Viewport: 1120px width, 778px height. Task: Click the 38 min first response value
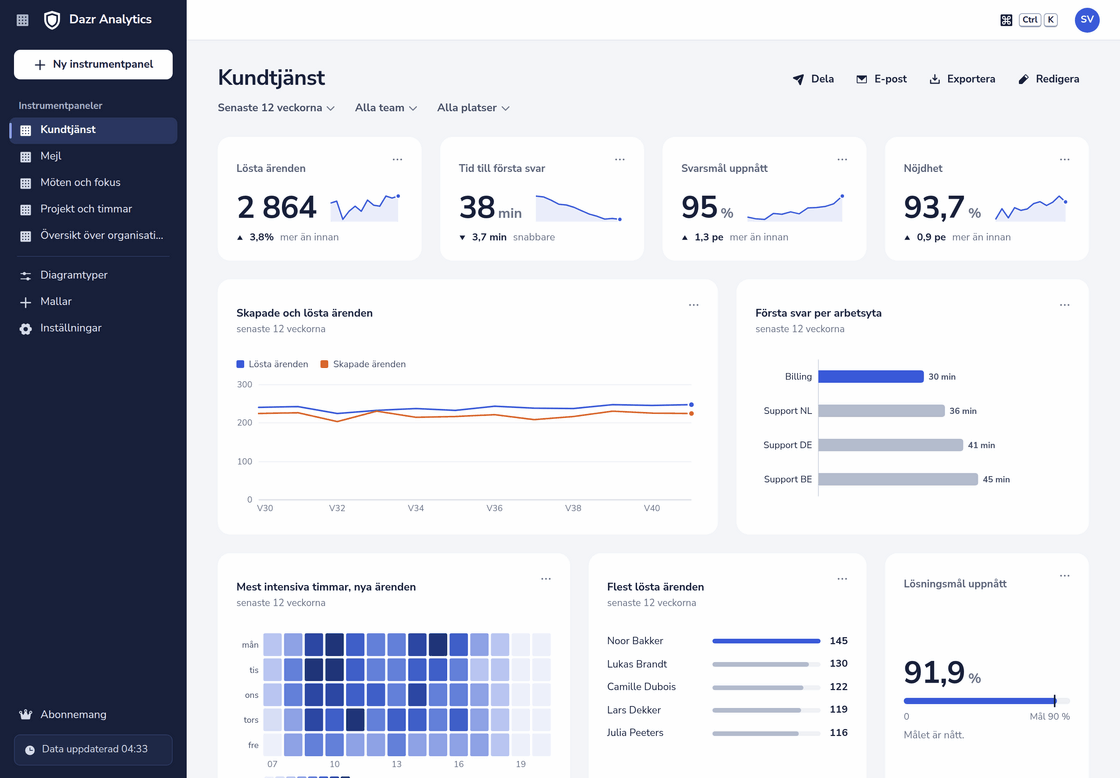pos(490,207)
